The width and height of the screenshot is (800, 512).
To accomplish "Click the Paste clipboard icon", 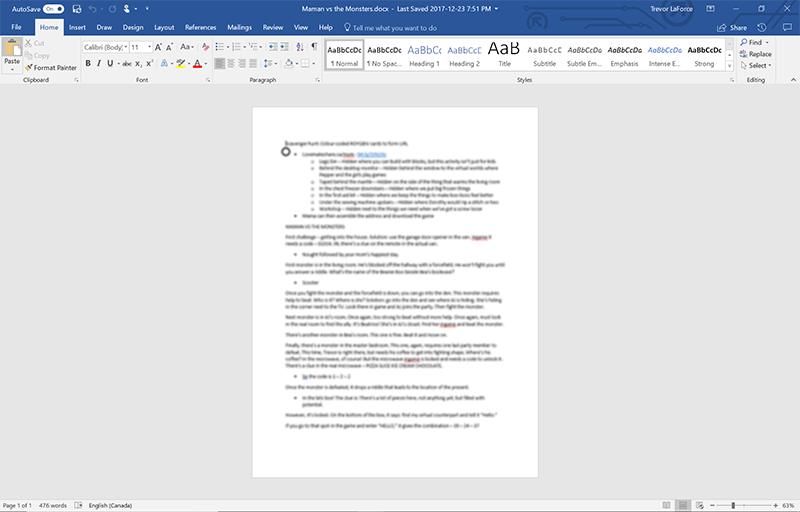I will tap(12, 48).
